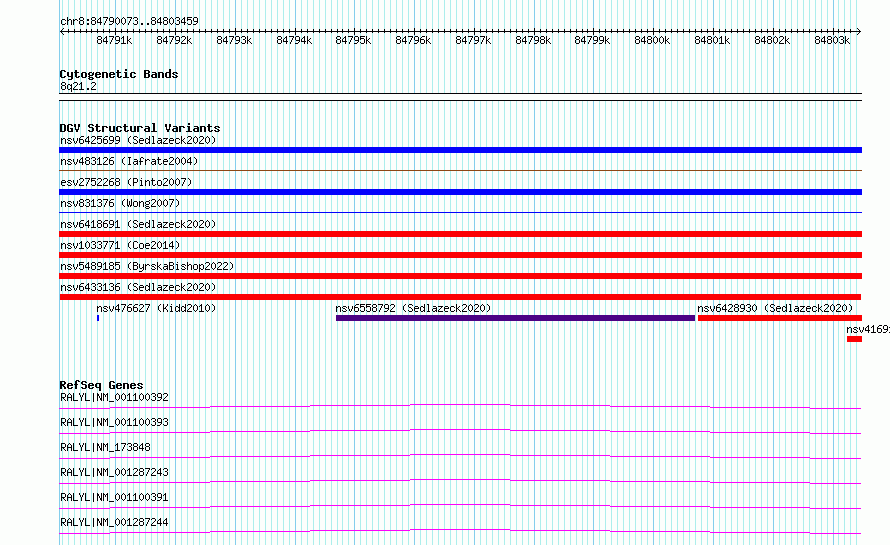Screen dimensions: 890x545
Task: Click the 84803k ruler tick label
Action: [x=832, y=40]
